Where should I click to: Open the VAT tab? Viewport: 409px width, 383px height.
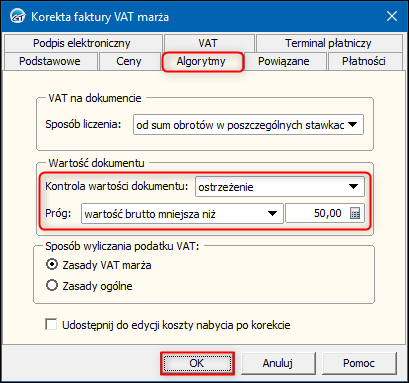coord(208,43)
